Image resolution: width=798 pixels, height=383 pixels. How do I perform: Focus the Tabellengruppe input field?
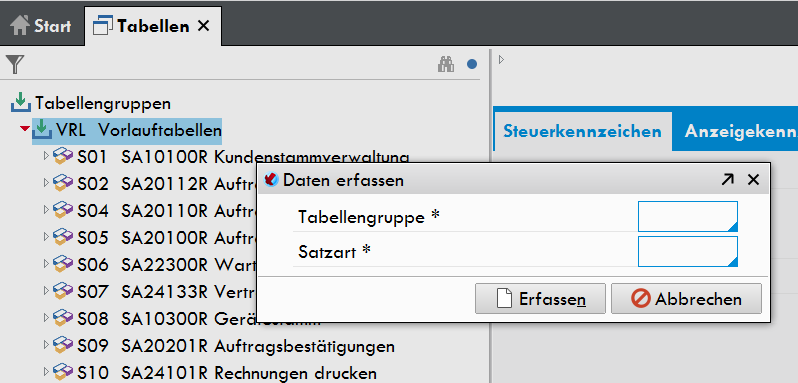pos(687,217)
